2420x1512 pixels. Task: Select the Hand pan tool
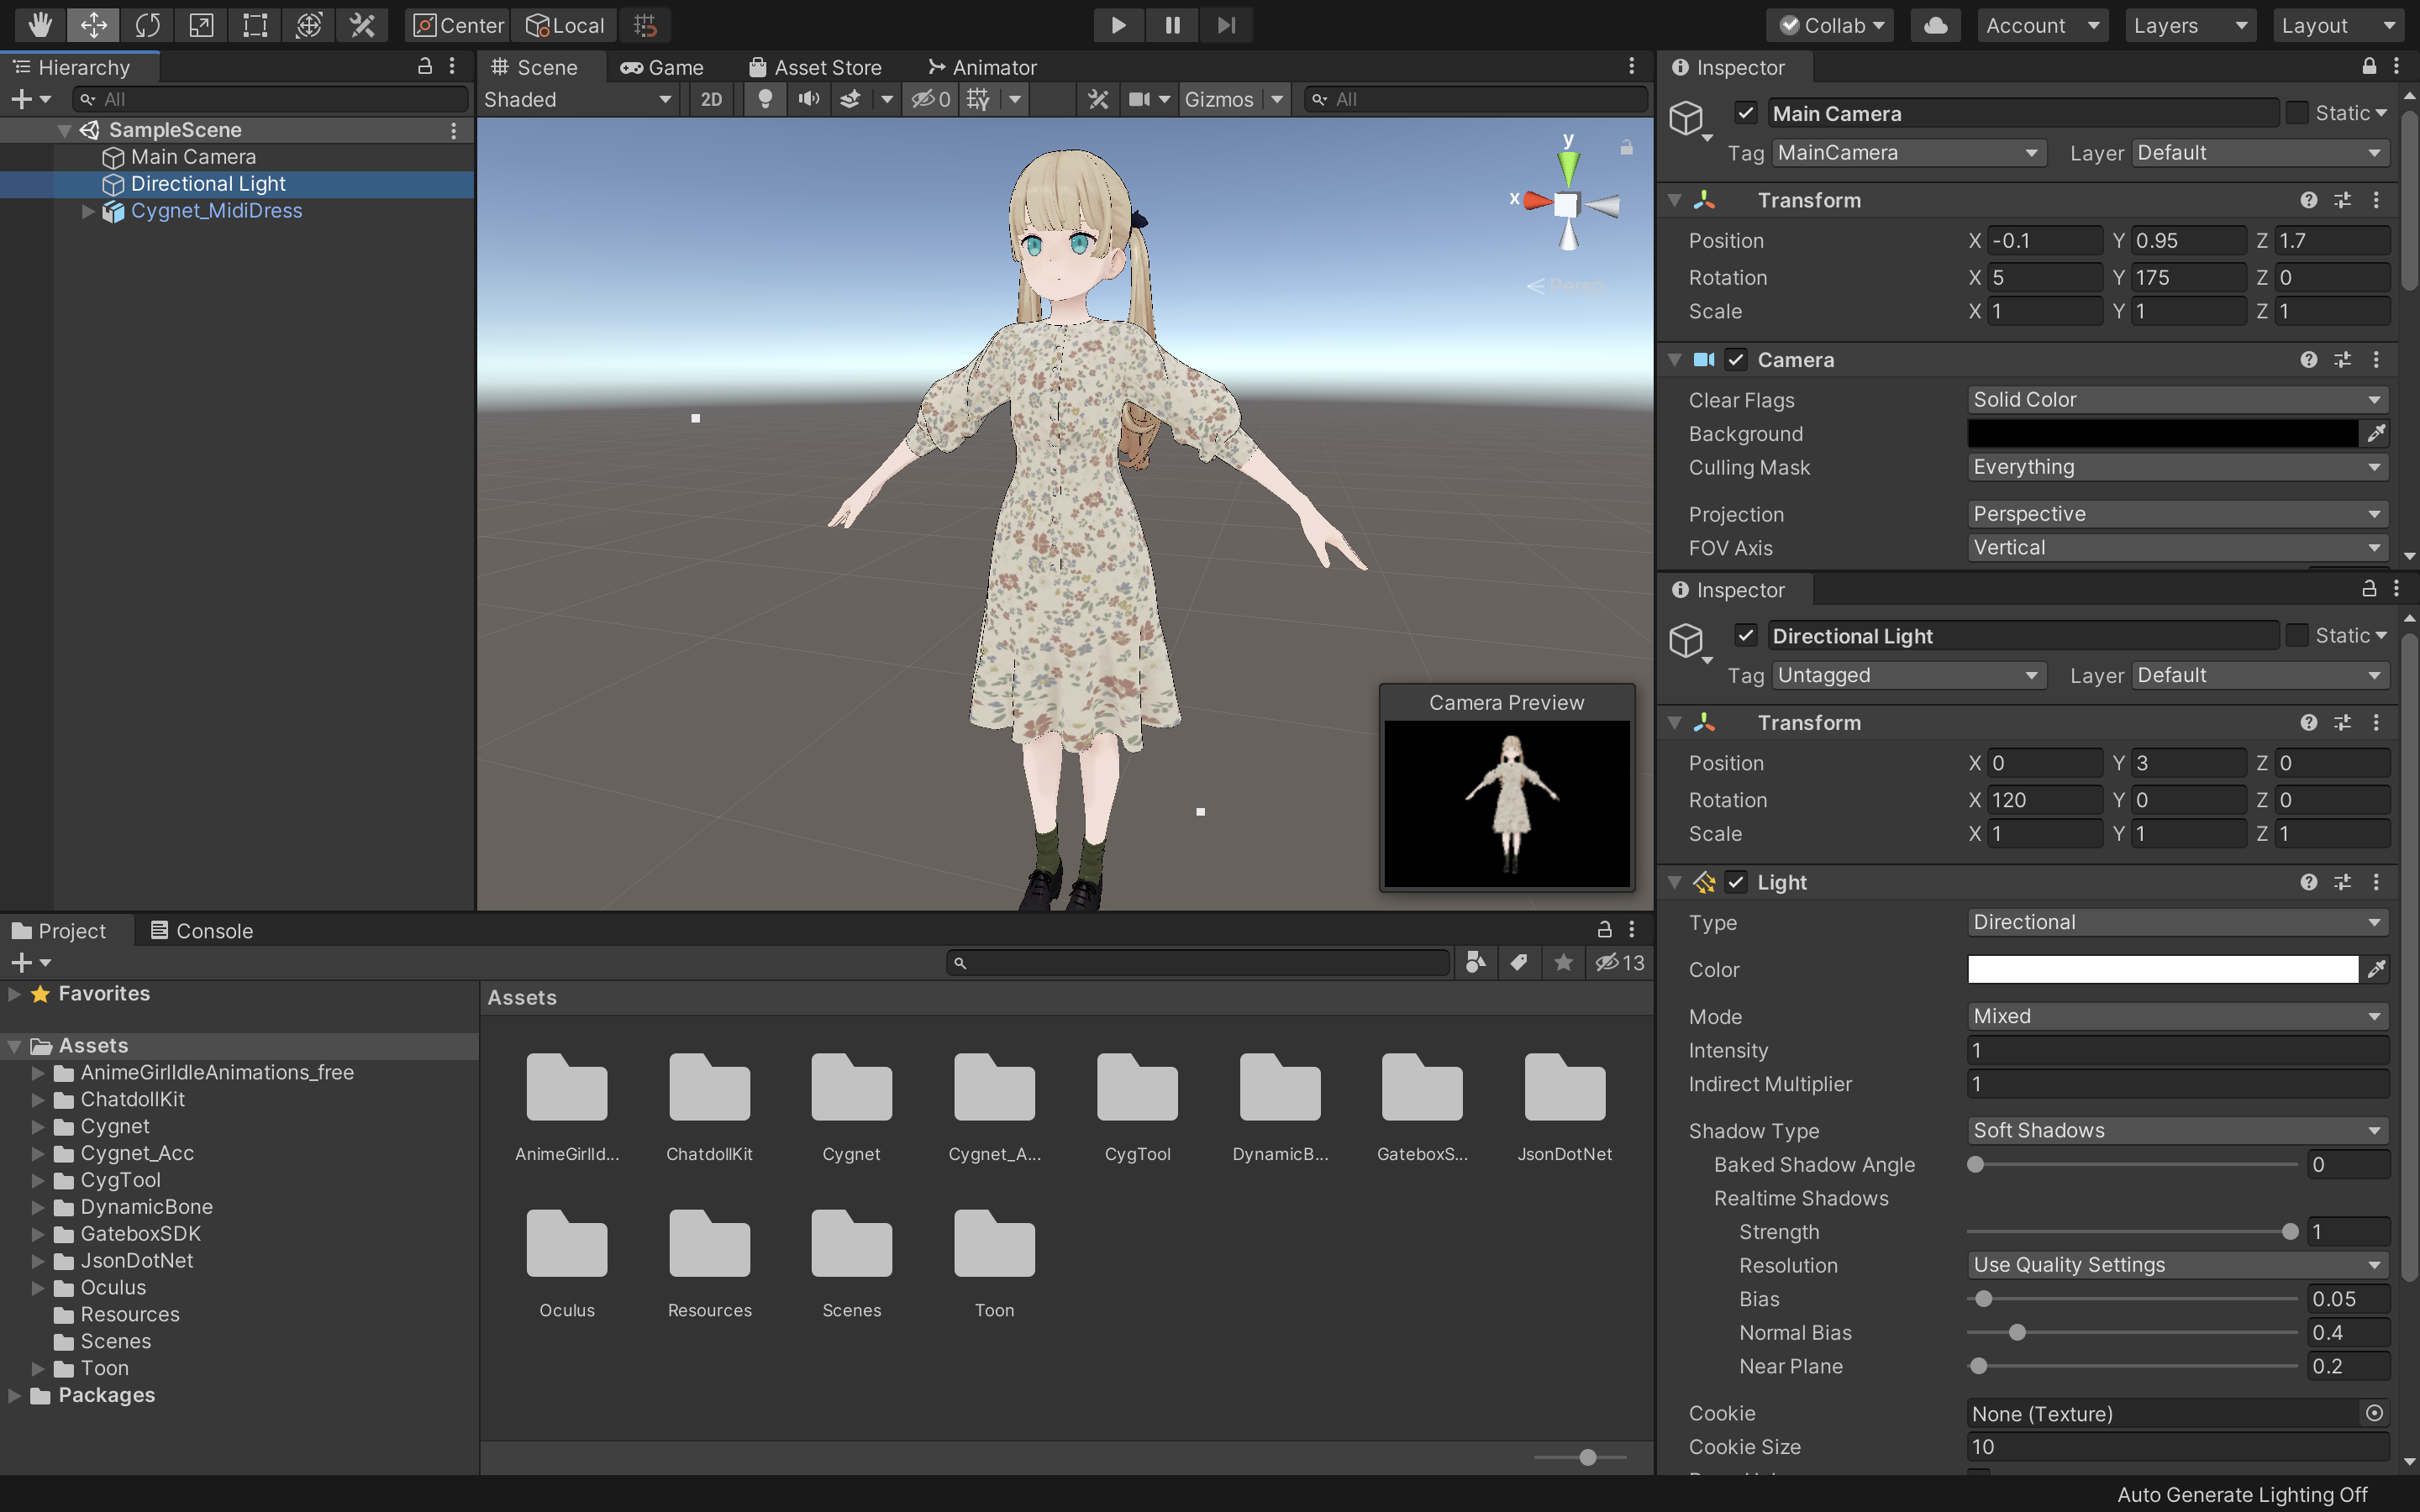(39, 25)
